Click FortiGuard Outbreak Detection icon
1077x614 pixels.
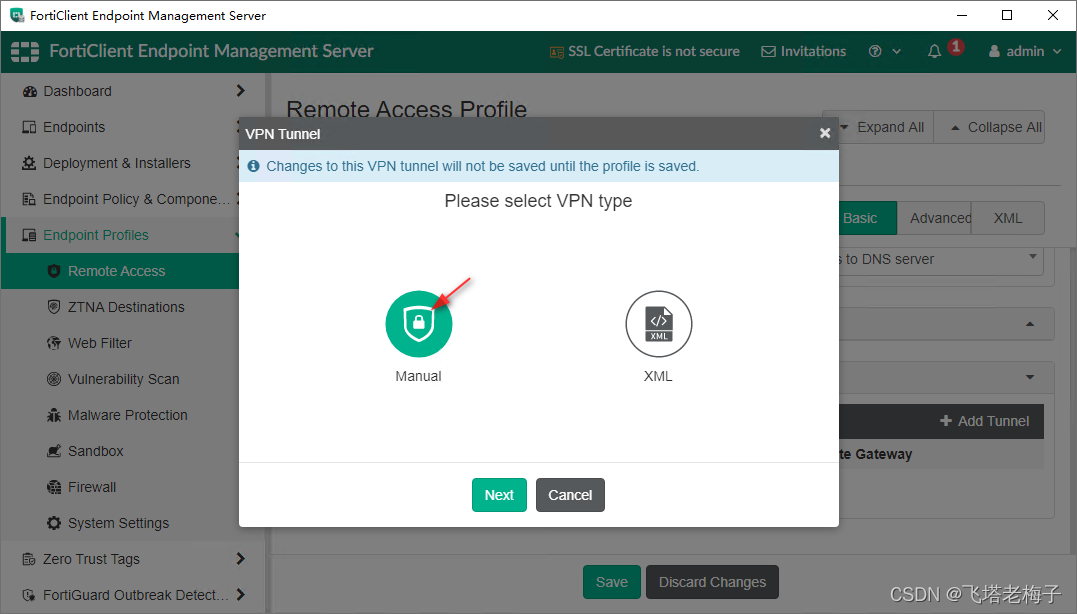click(30, 595)
